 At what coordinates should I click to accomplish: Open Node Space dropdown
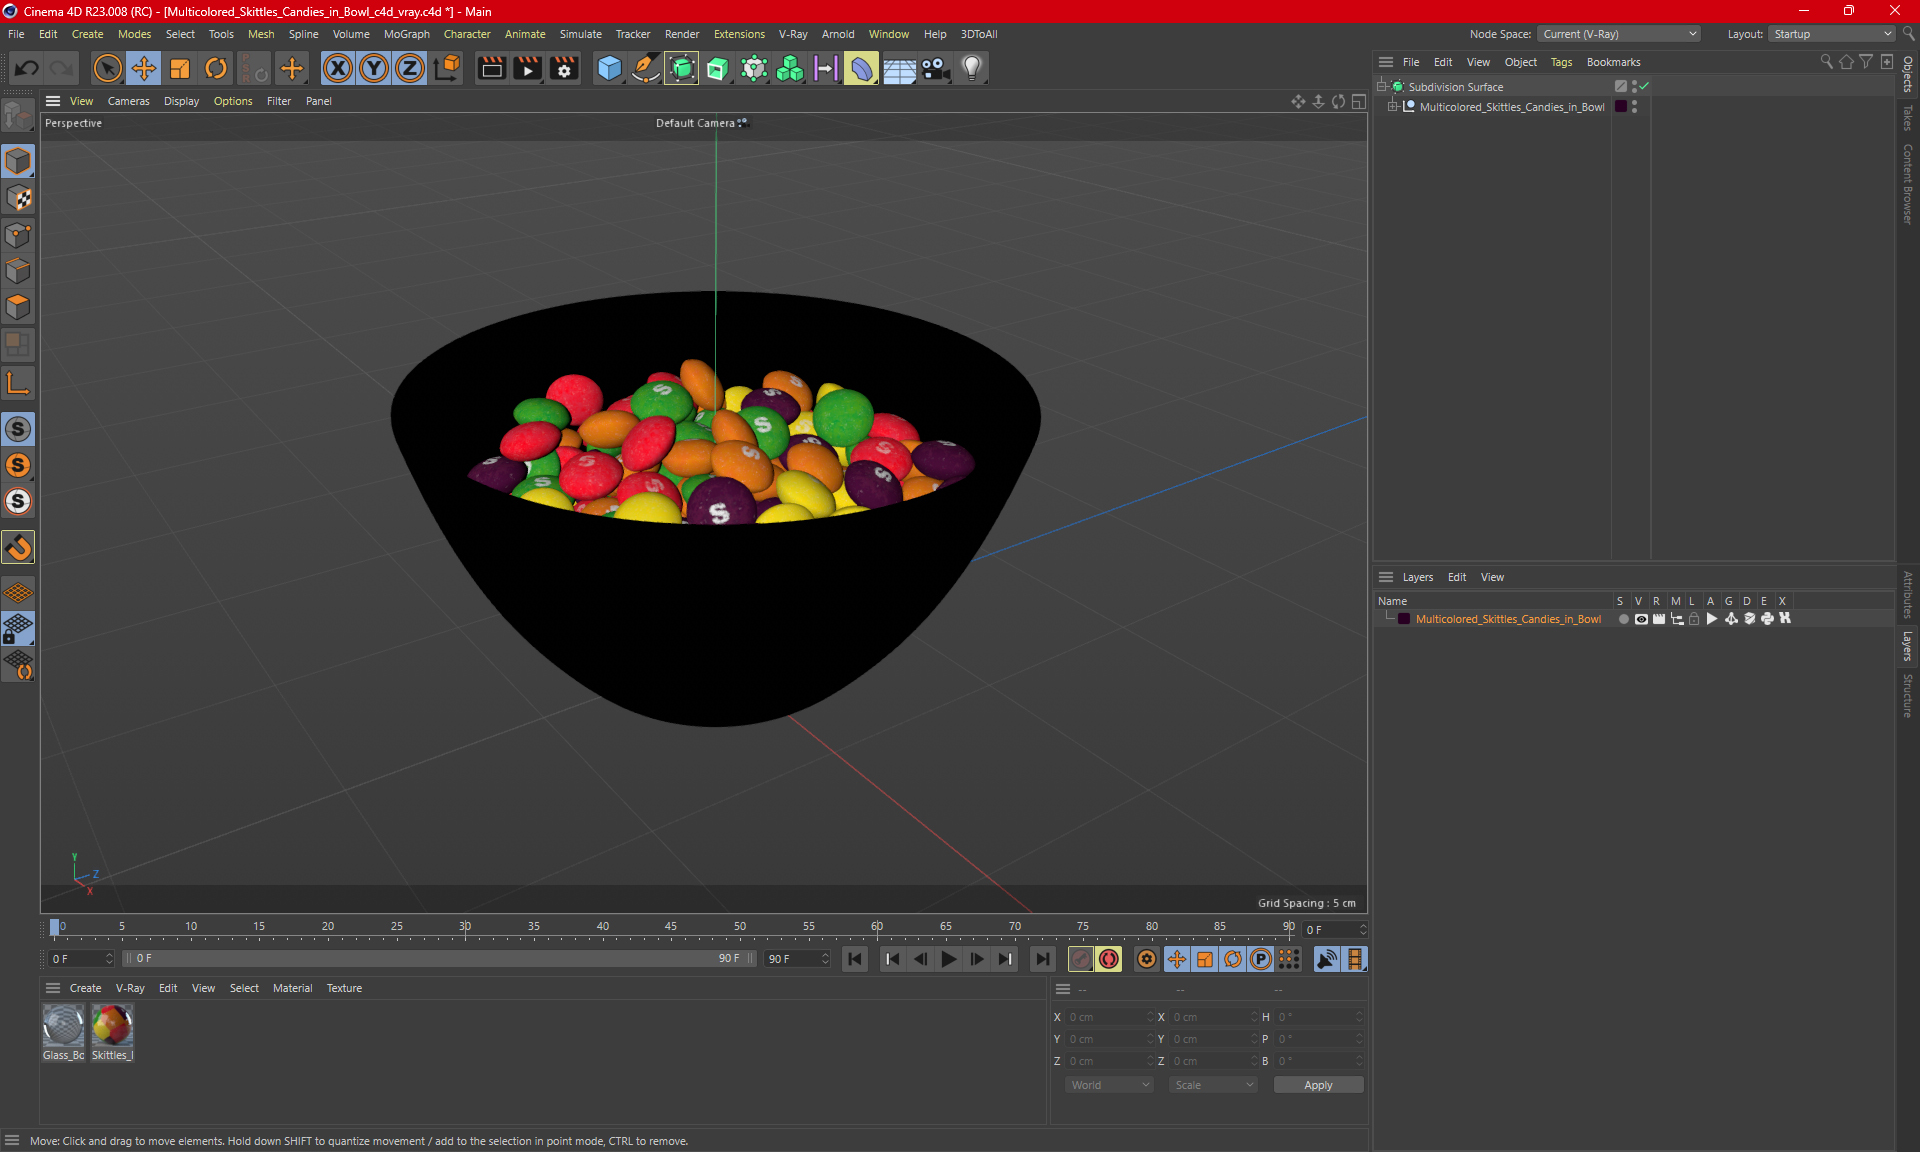click(1618, 34)
